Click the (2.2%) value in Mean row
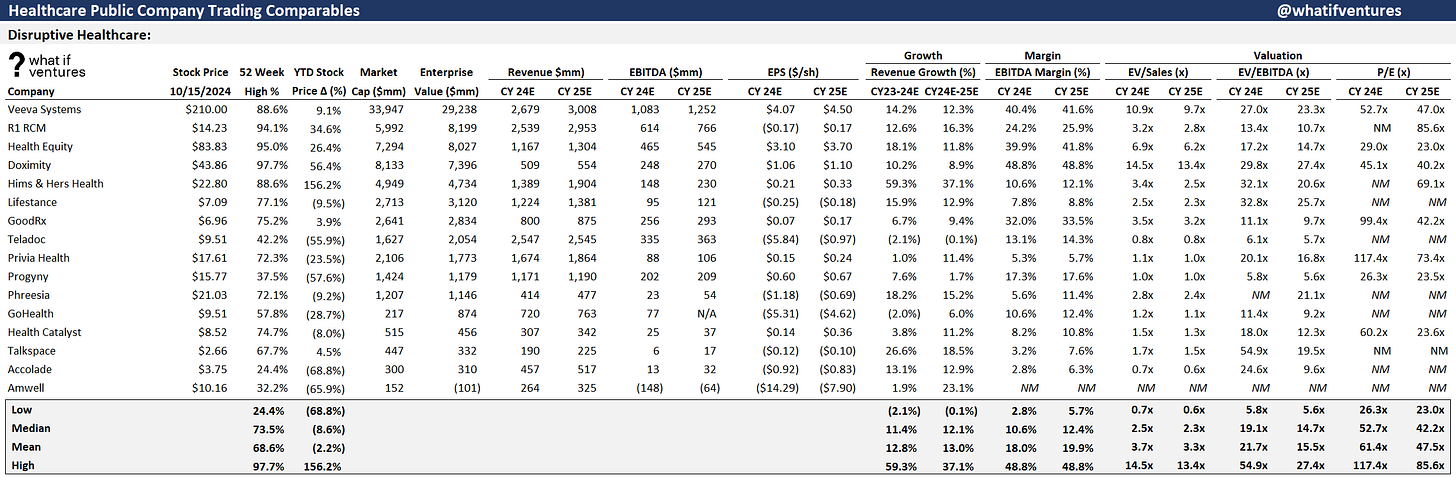The height and width of the screenshot is (478, 1456). click(326, 447)
